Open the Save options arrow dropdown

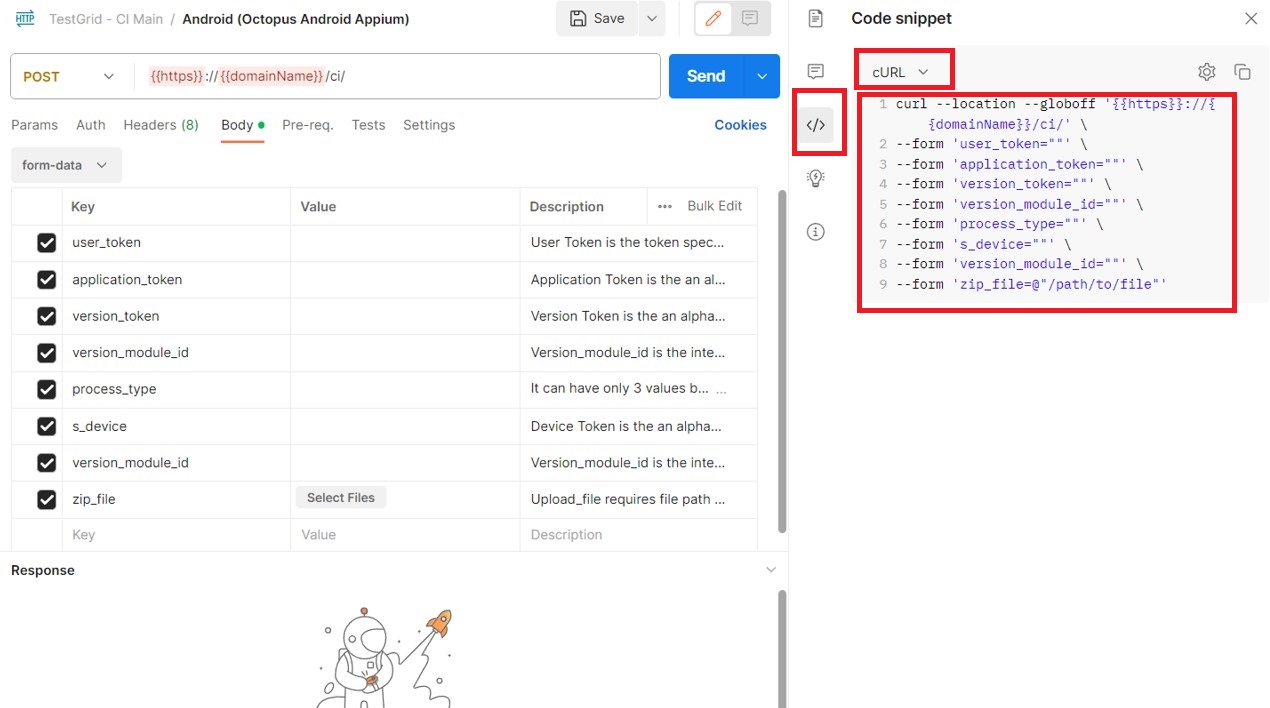tap(651, 18)
